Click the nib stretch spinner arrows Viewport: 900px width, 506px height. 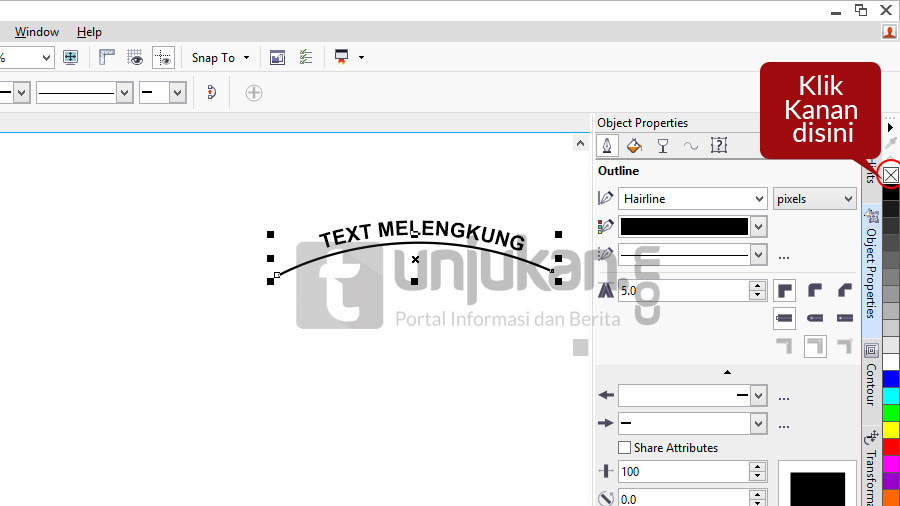758,472
